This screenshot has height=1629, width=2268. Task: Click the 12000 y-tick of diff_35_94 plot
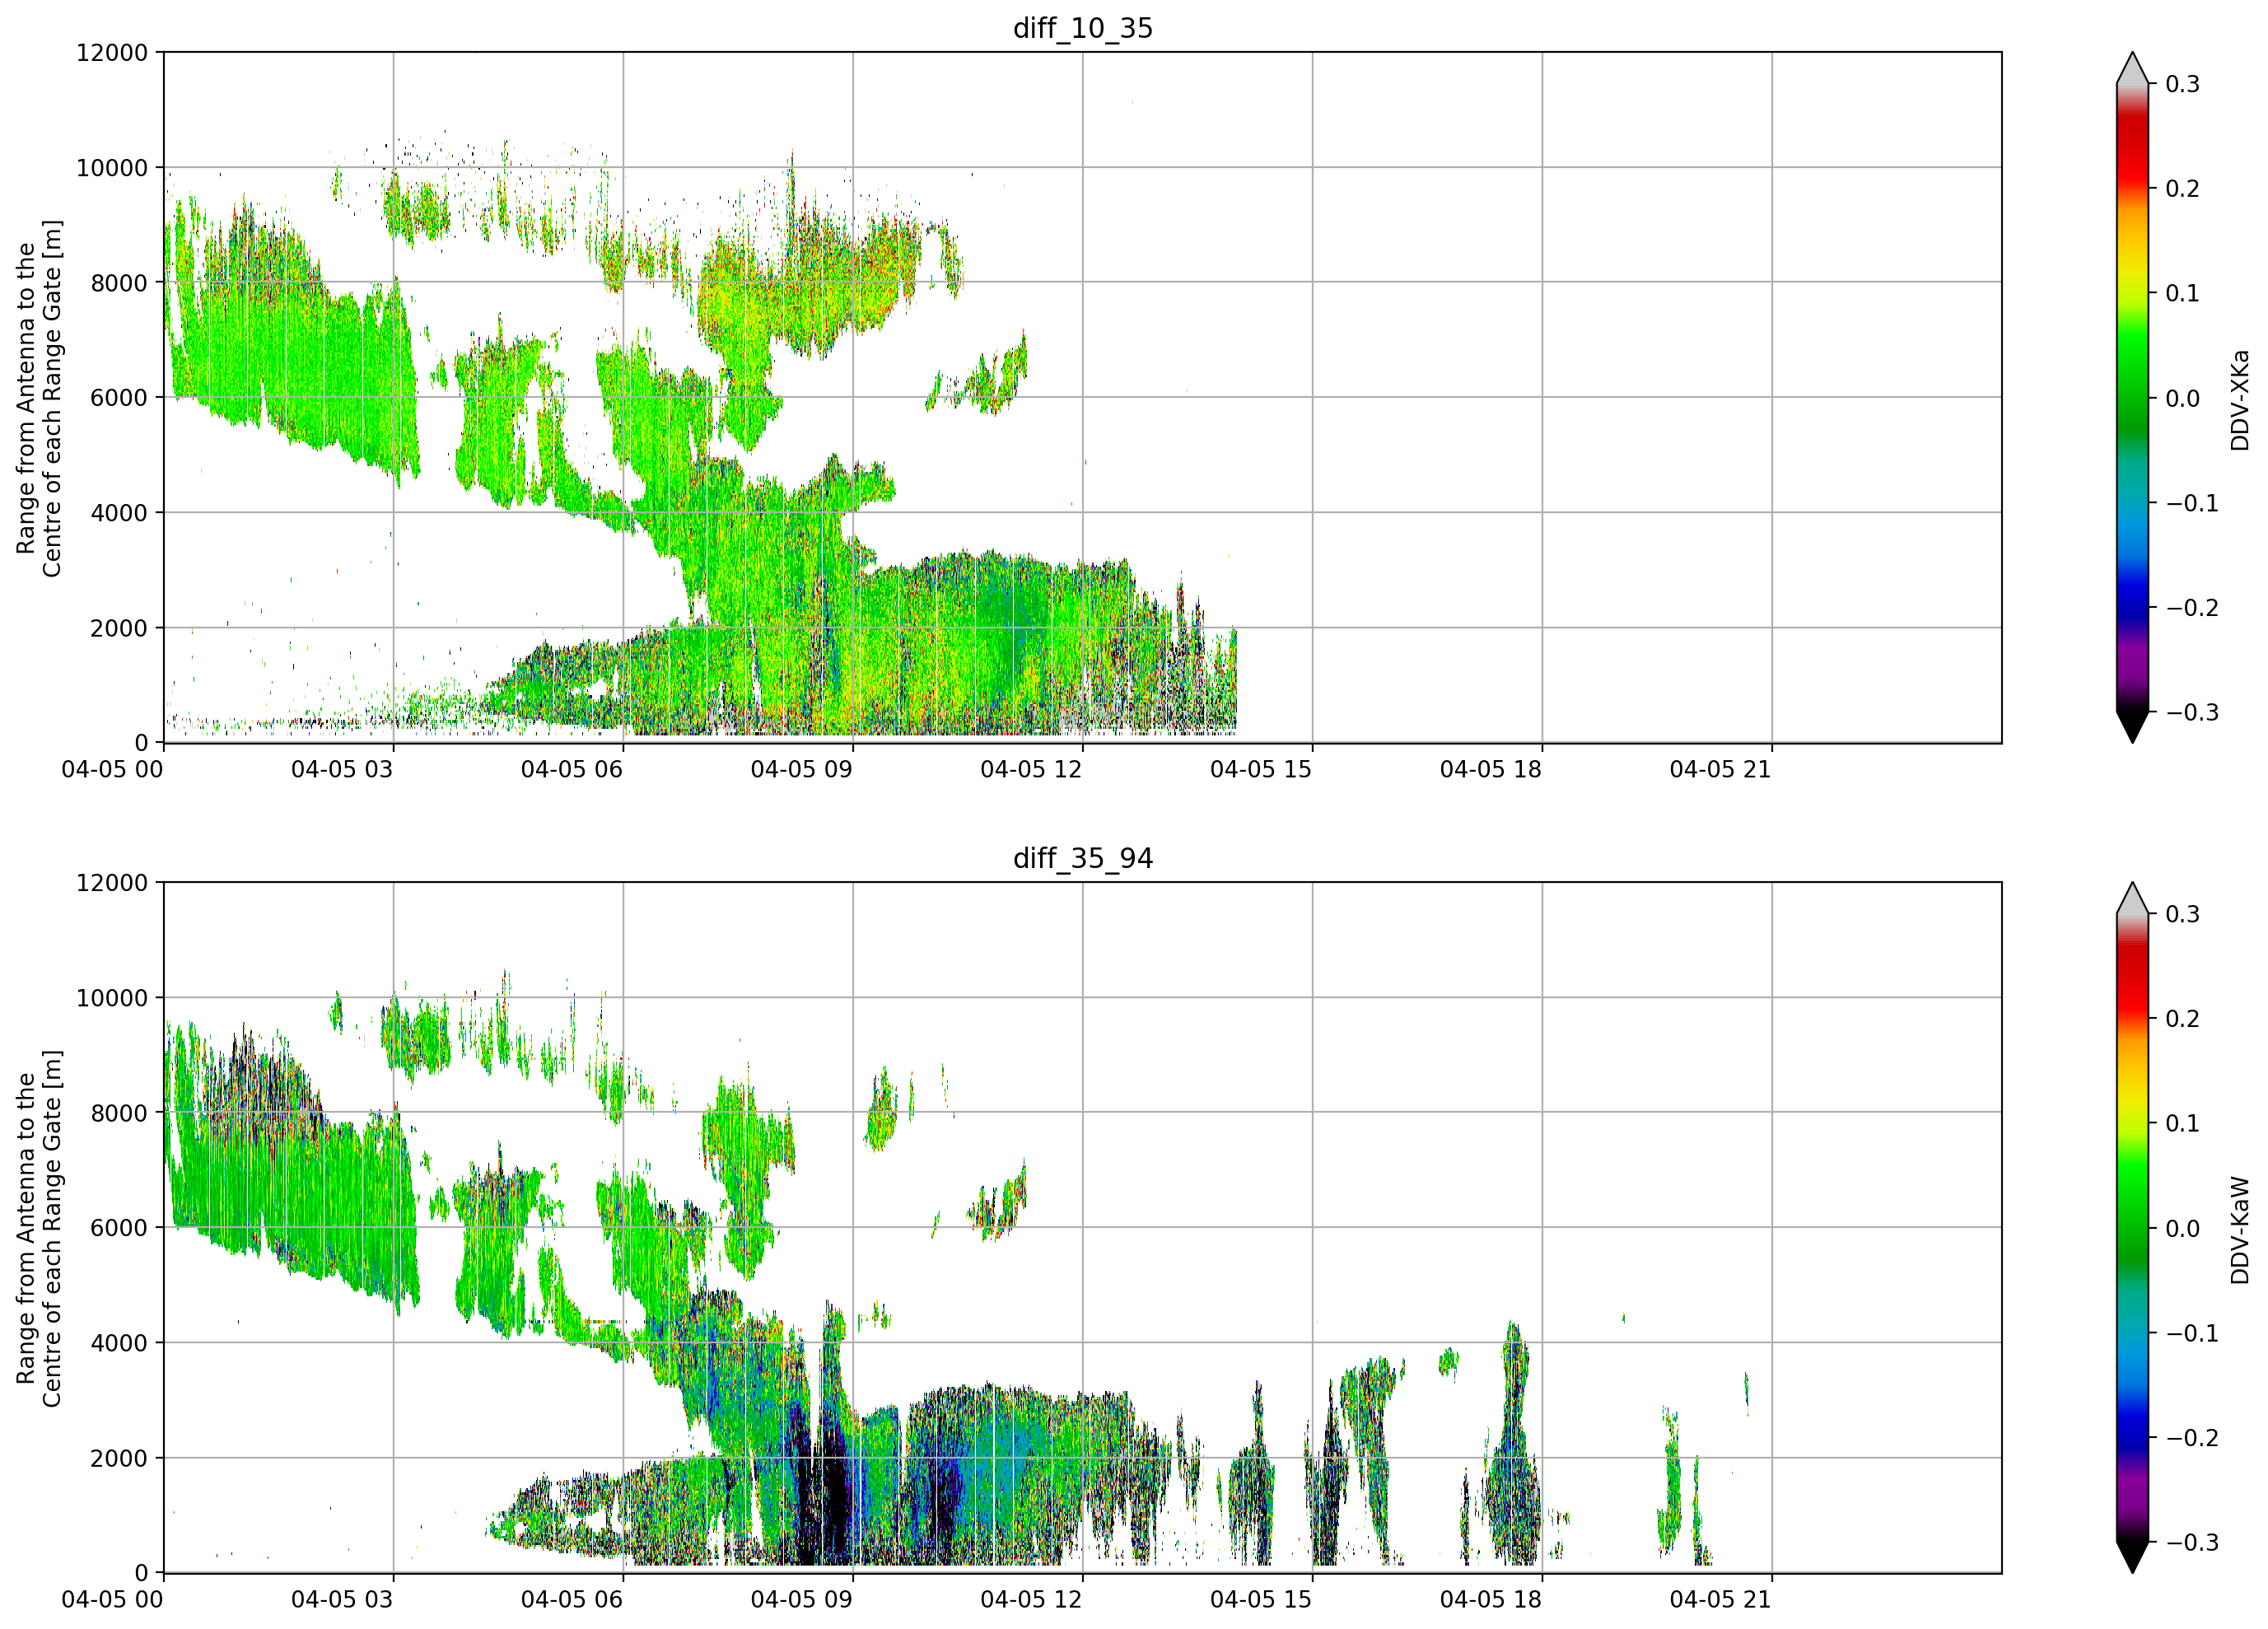[x=112, y=882]
